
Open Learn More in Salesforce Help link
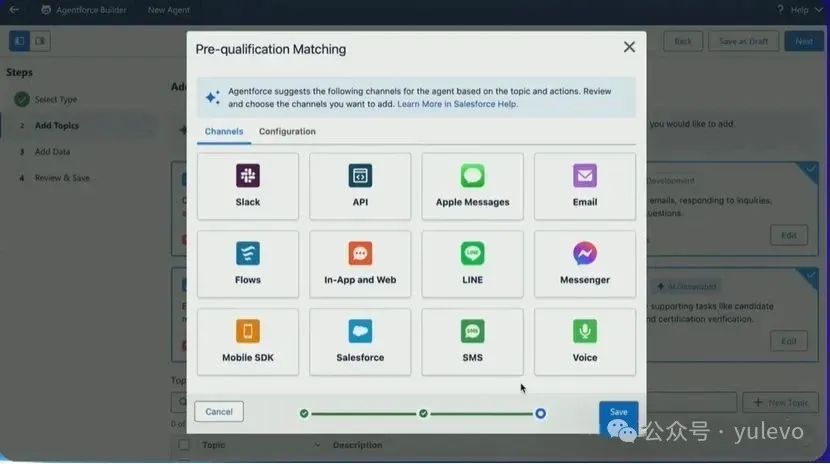coord(457,104)
